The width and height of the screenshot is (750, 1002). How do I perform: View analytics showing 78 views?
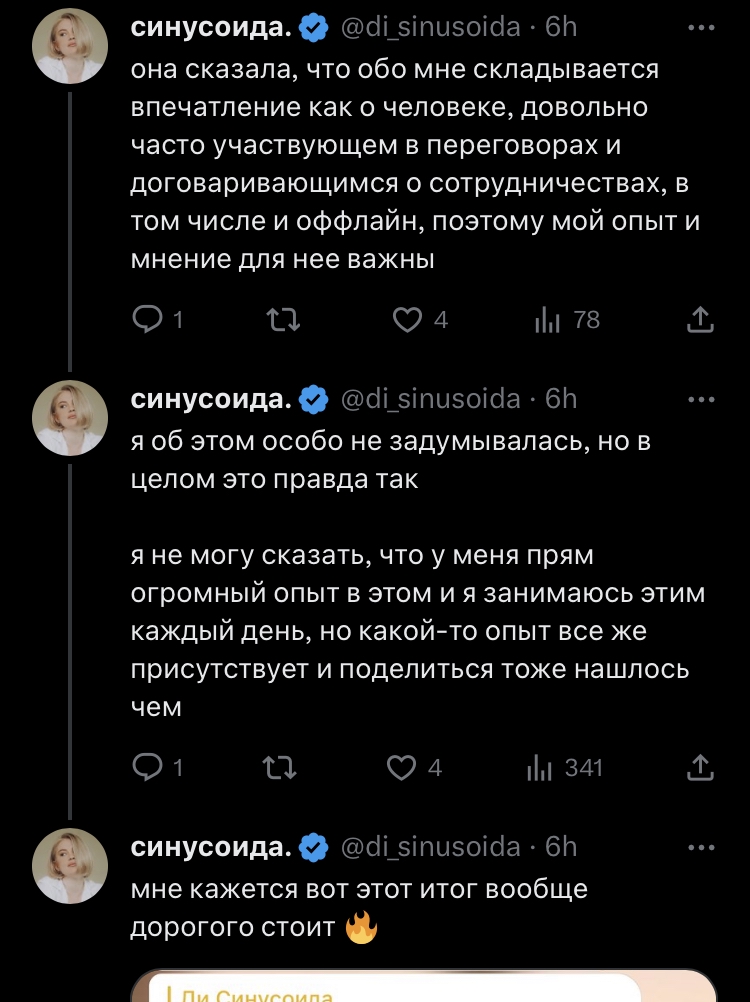tap(548, 320)
